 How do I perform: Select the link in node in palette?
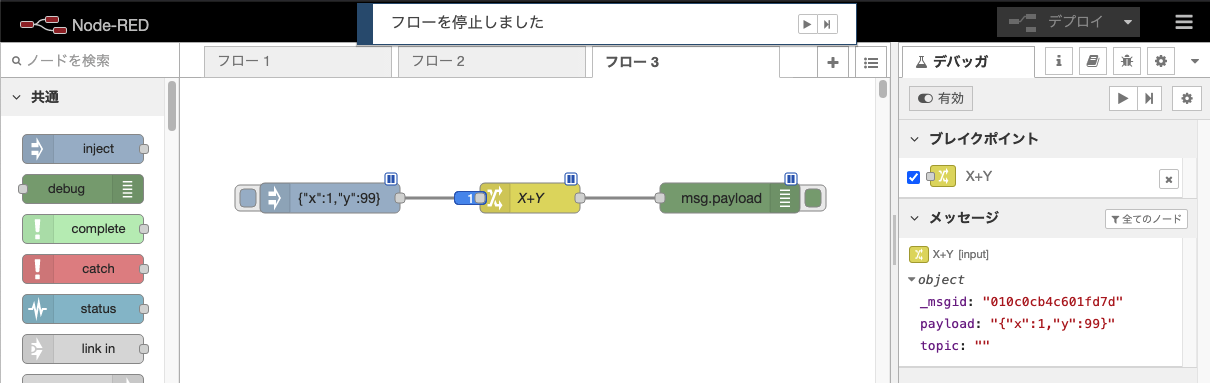pyautogui.click(x=83, y=349)
